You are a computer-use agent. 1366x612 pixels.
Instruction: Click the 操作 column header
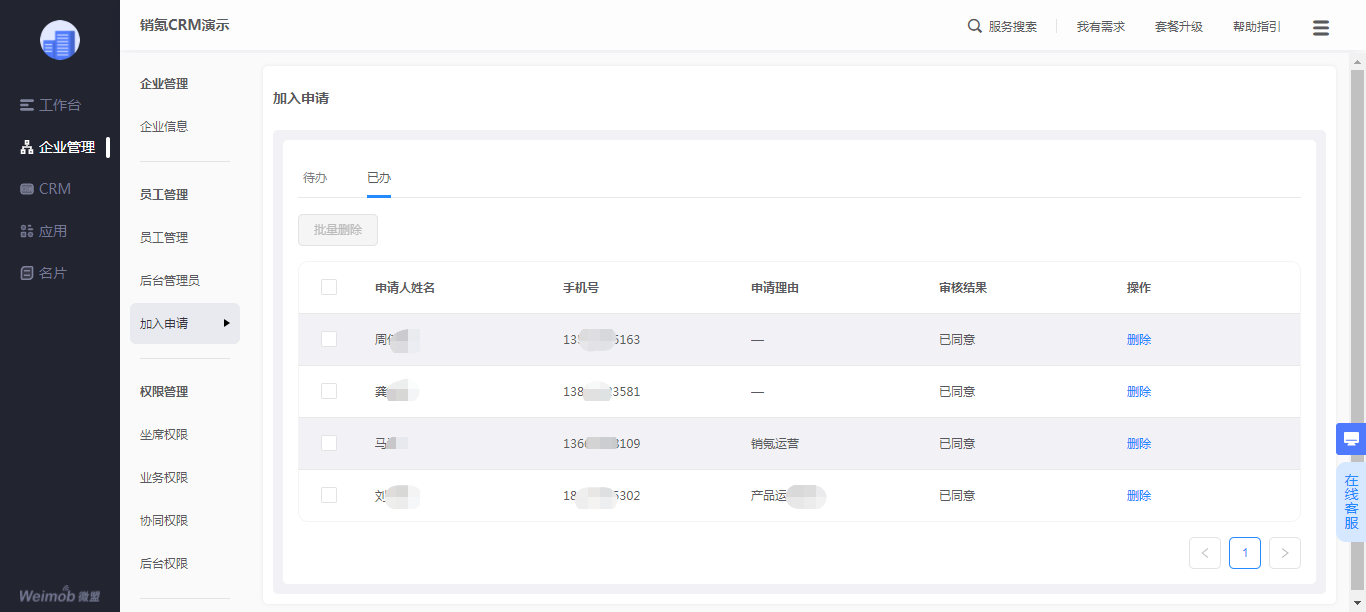pyautogui.click(x=1139, y=288)
